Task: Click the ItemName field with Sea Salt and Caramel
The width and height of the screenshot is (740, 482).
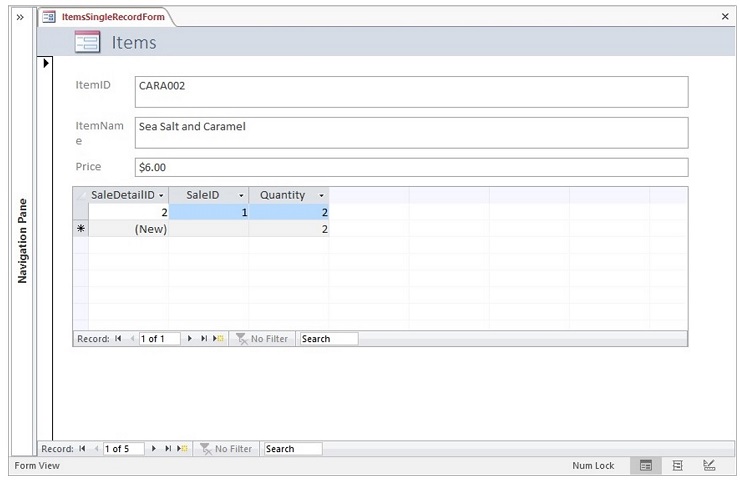Action: [411, 132]
